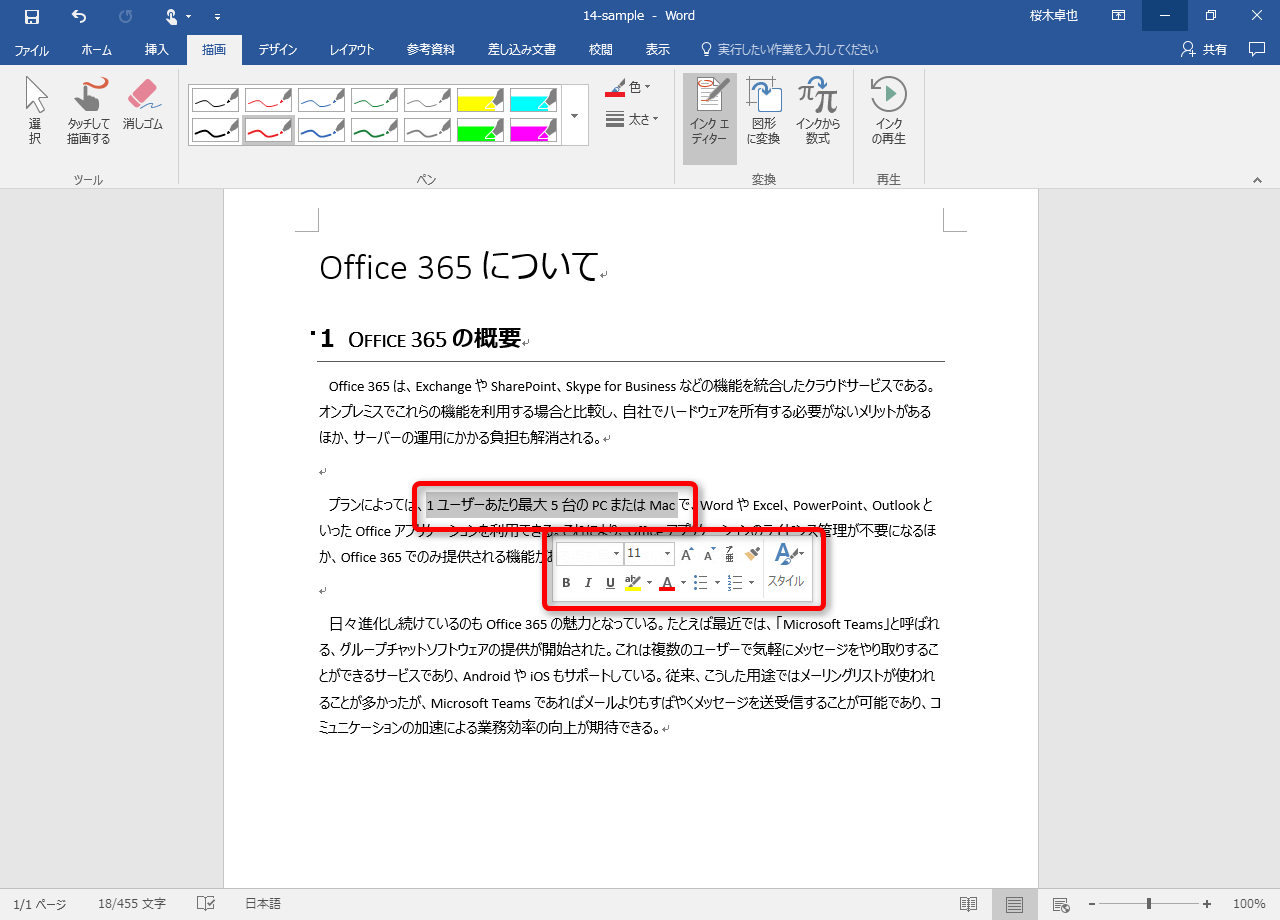
Task: Click account name 桜木卓也
Action: point(1054,16)
